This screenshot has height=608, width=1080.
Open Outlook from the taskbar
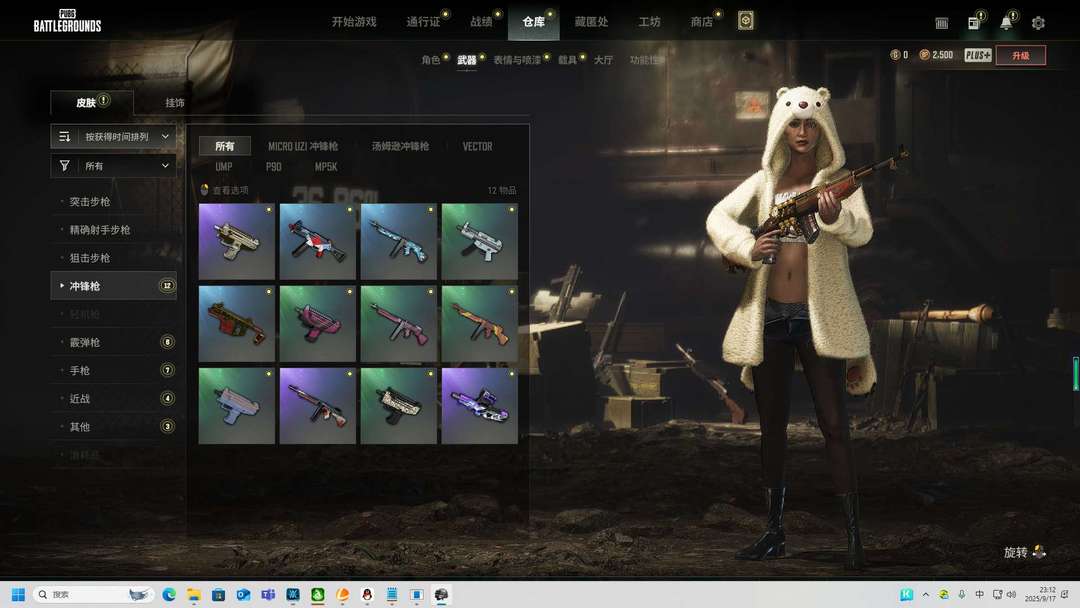[x=243, y=594]
